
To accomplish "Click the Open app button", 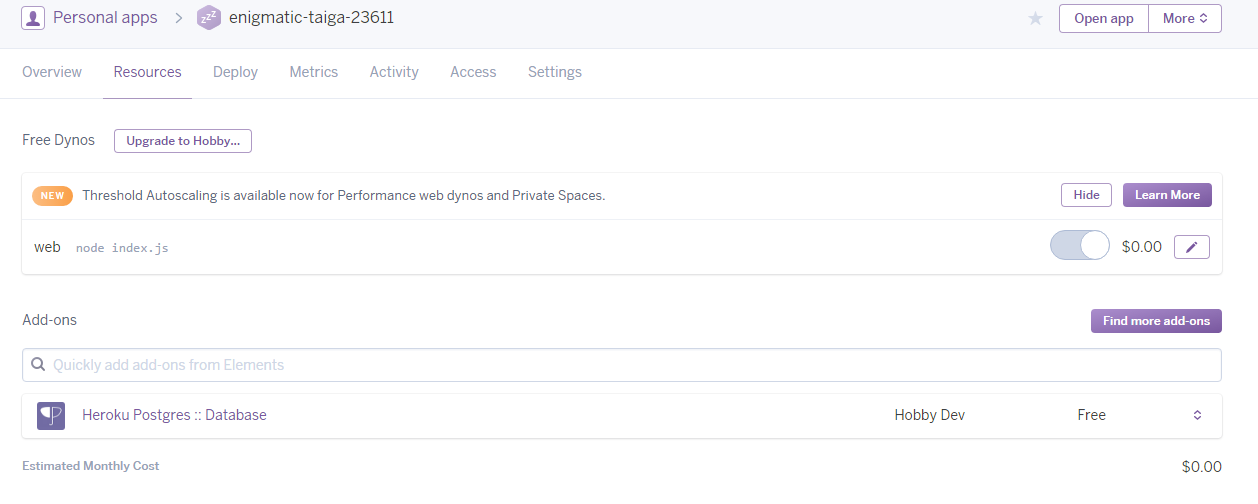I will point(1104,18).
